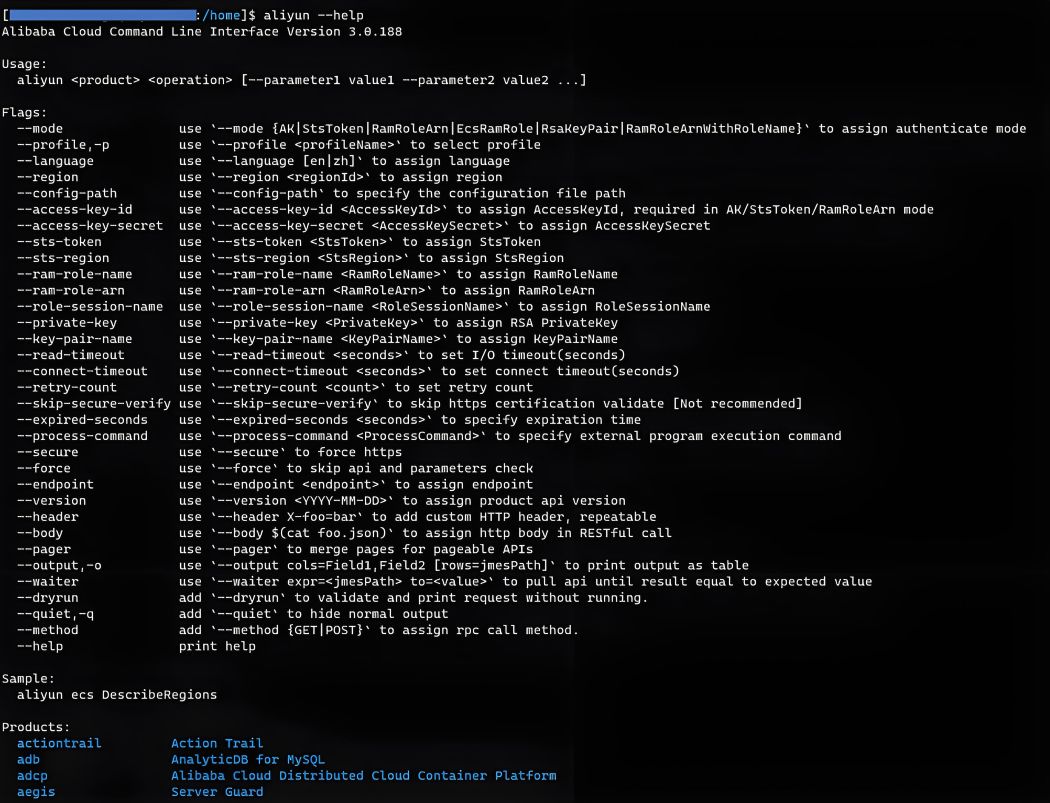The width and height of the screenshot is (1050, 803).
Task: Select the "adb" product name
Action: 28,759
